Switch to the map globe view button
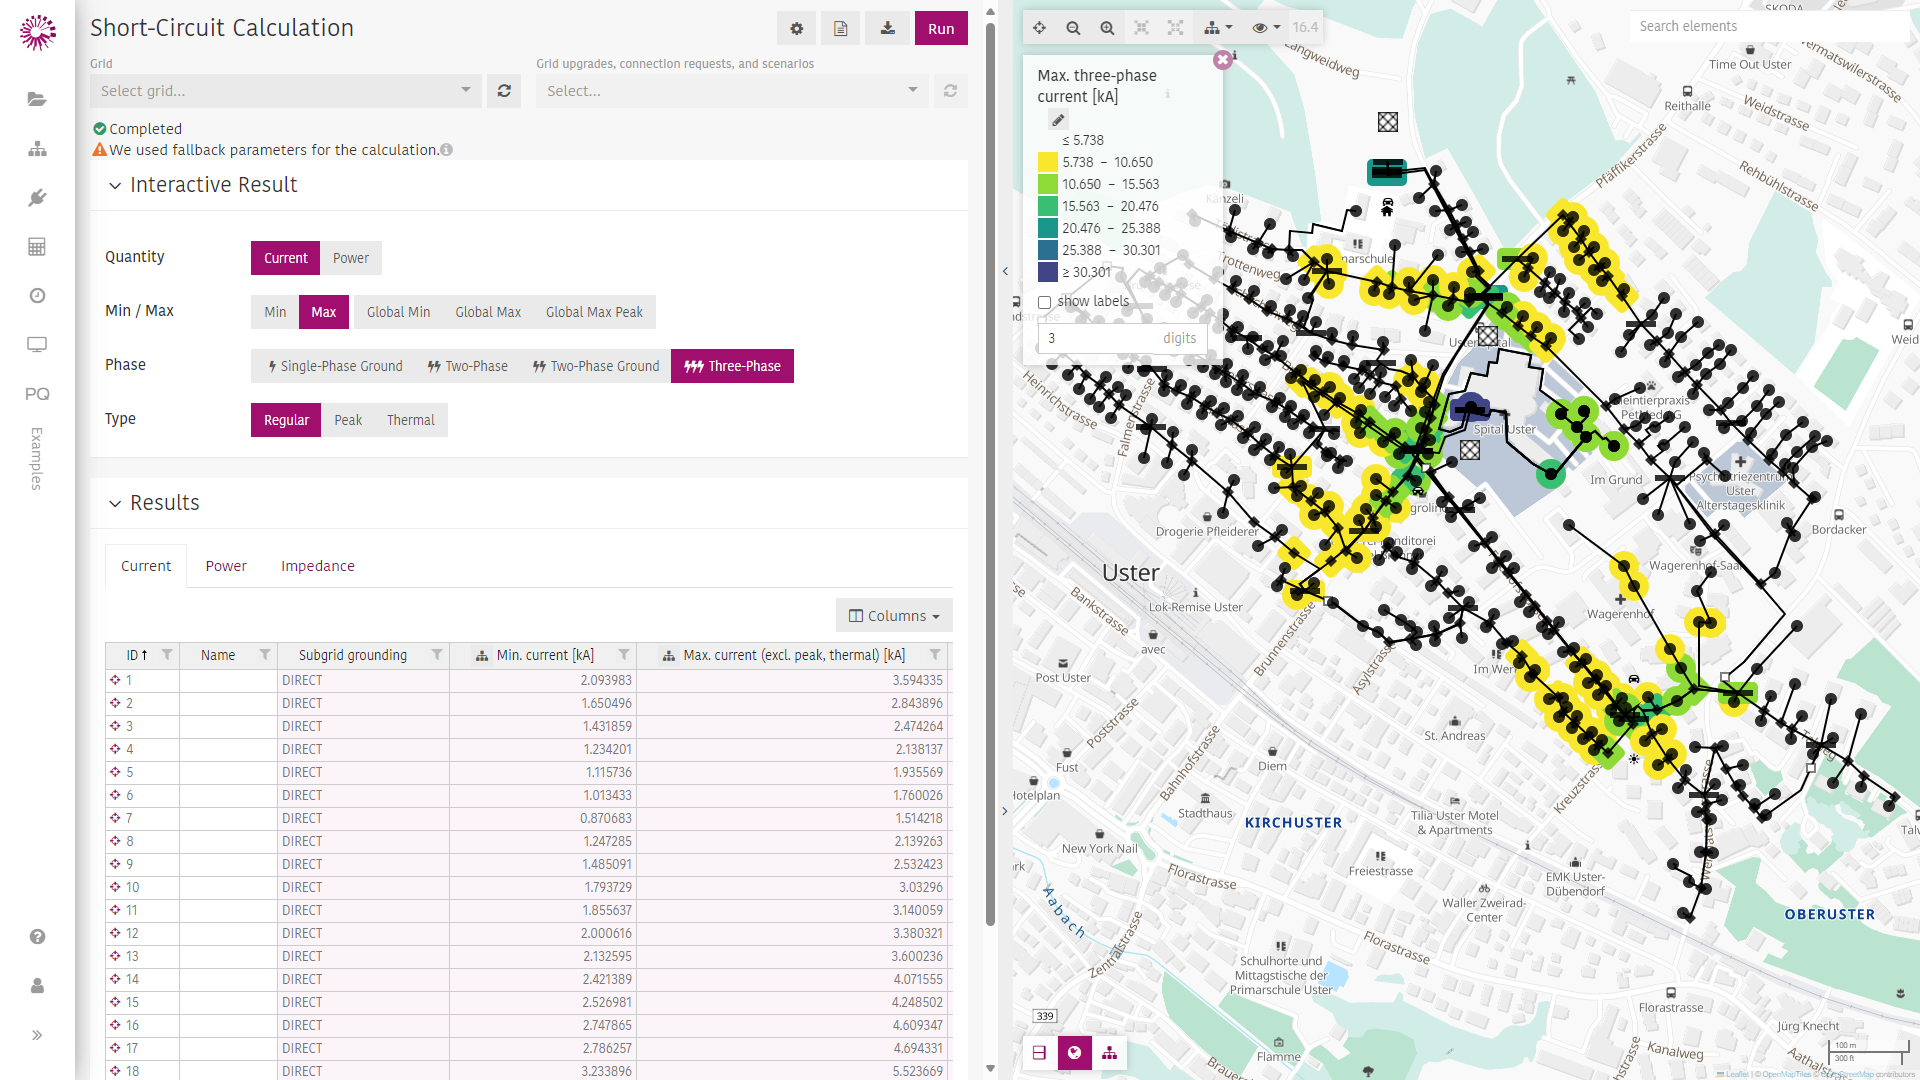 tap(1074, 1053)
